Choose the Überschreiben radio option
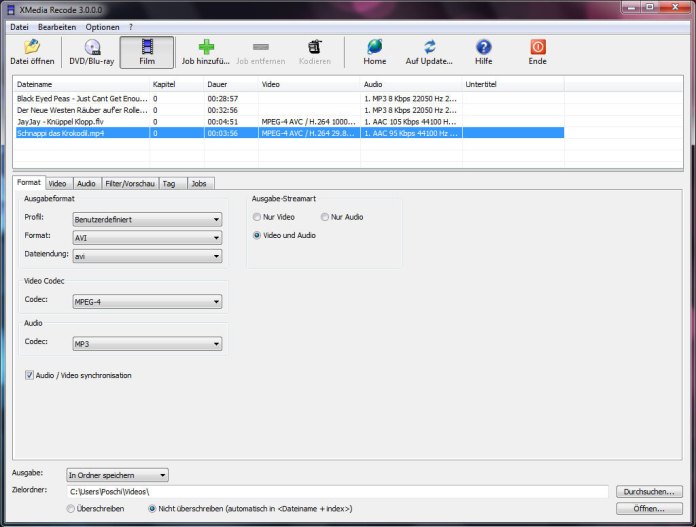This screenshot has width=696, height=527. coord(71,509)
